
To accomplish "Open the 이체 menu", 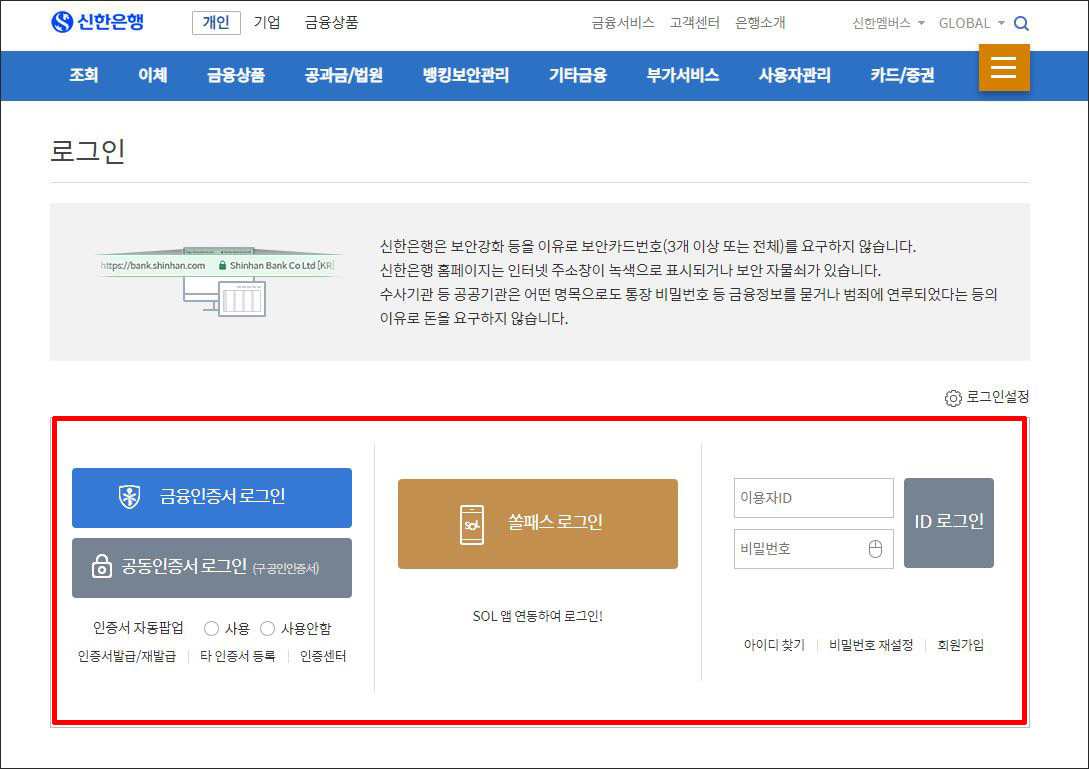I will pos(153,74).
